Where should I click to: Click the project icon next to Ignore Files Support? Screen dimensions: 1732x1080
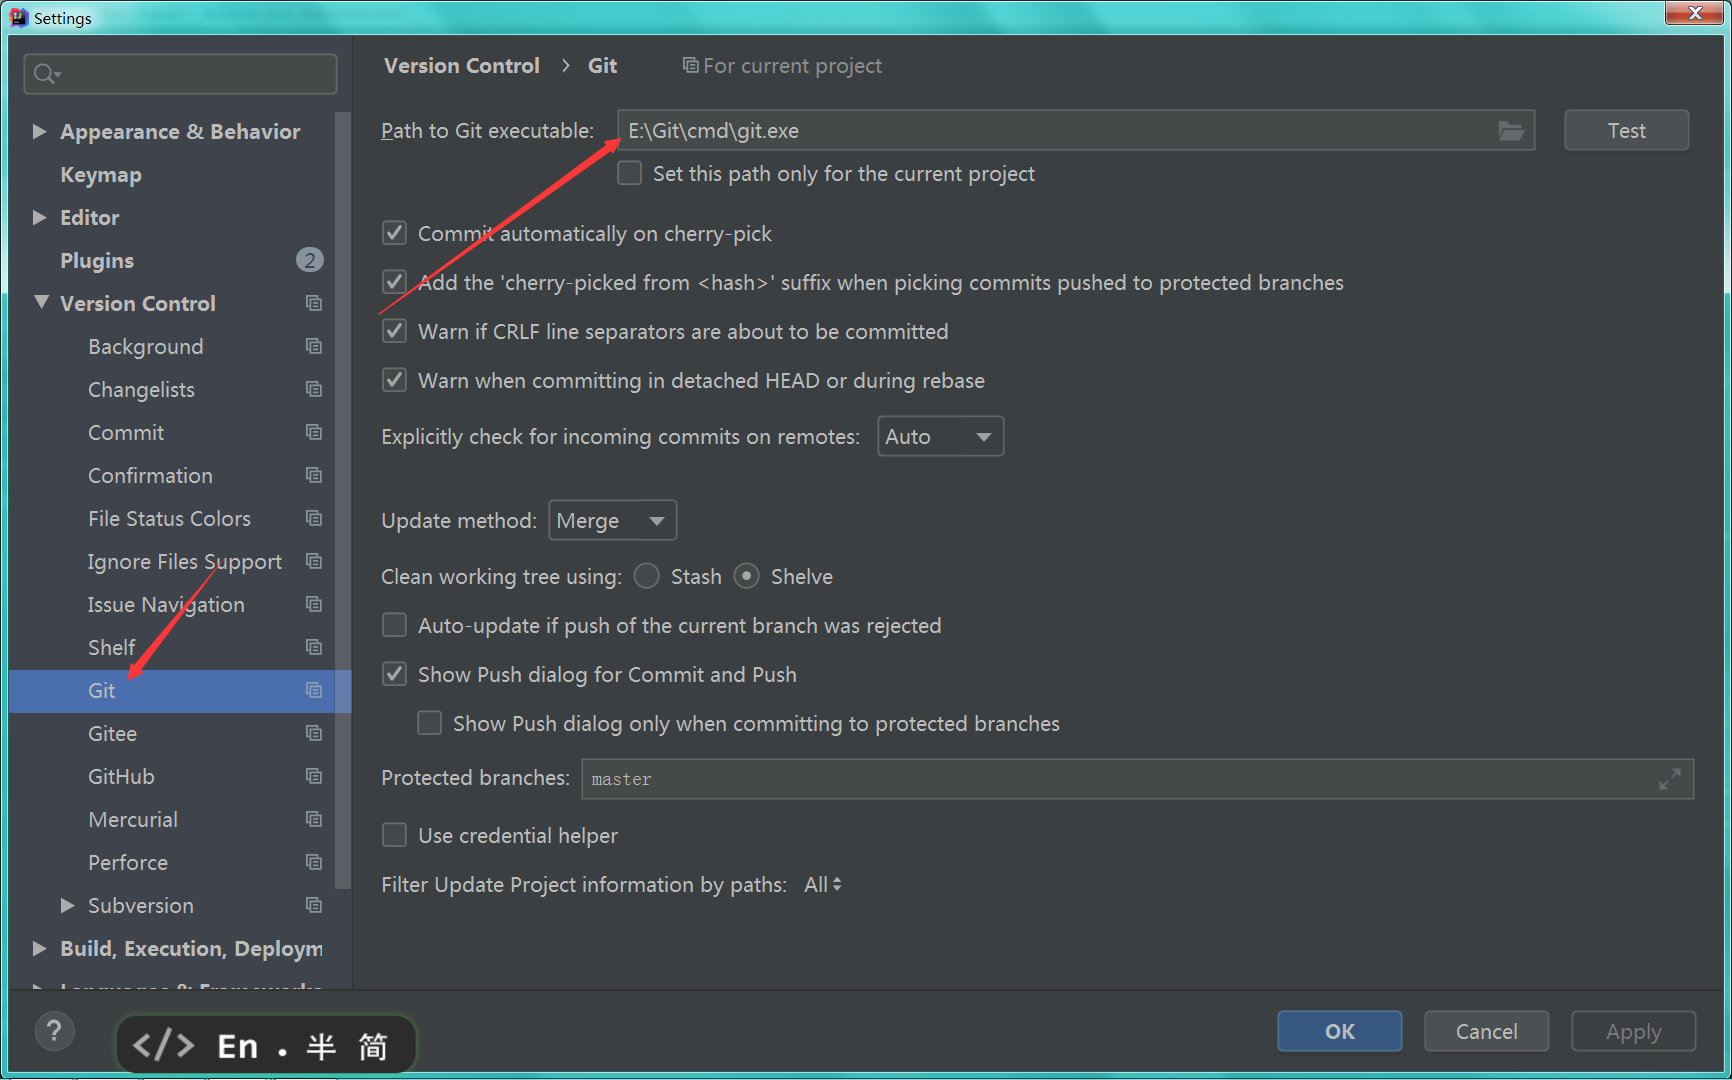tap(314, 561)
